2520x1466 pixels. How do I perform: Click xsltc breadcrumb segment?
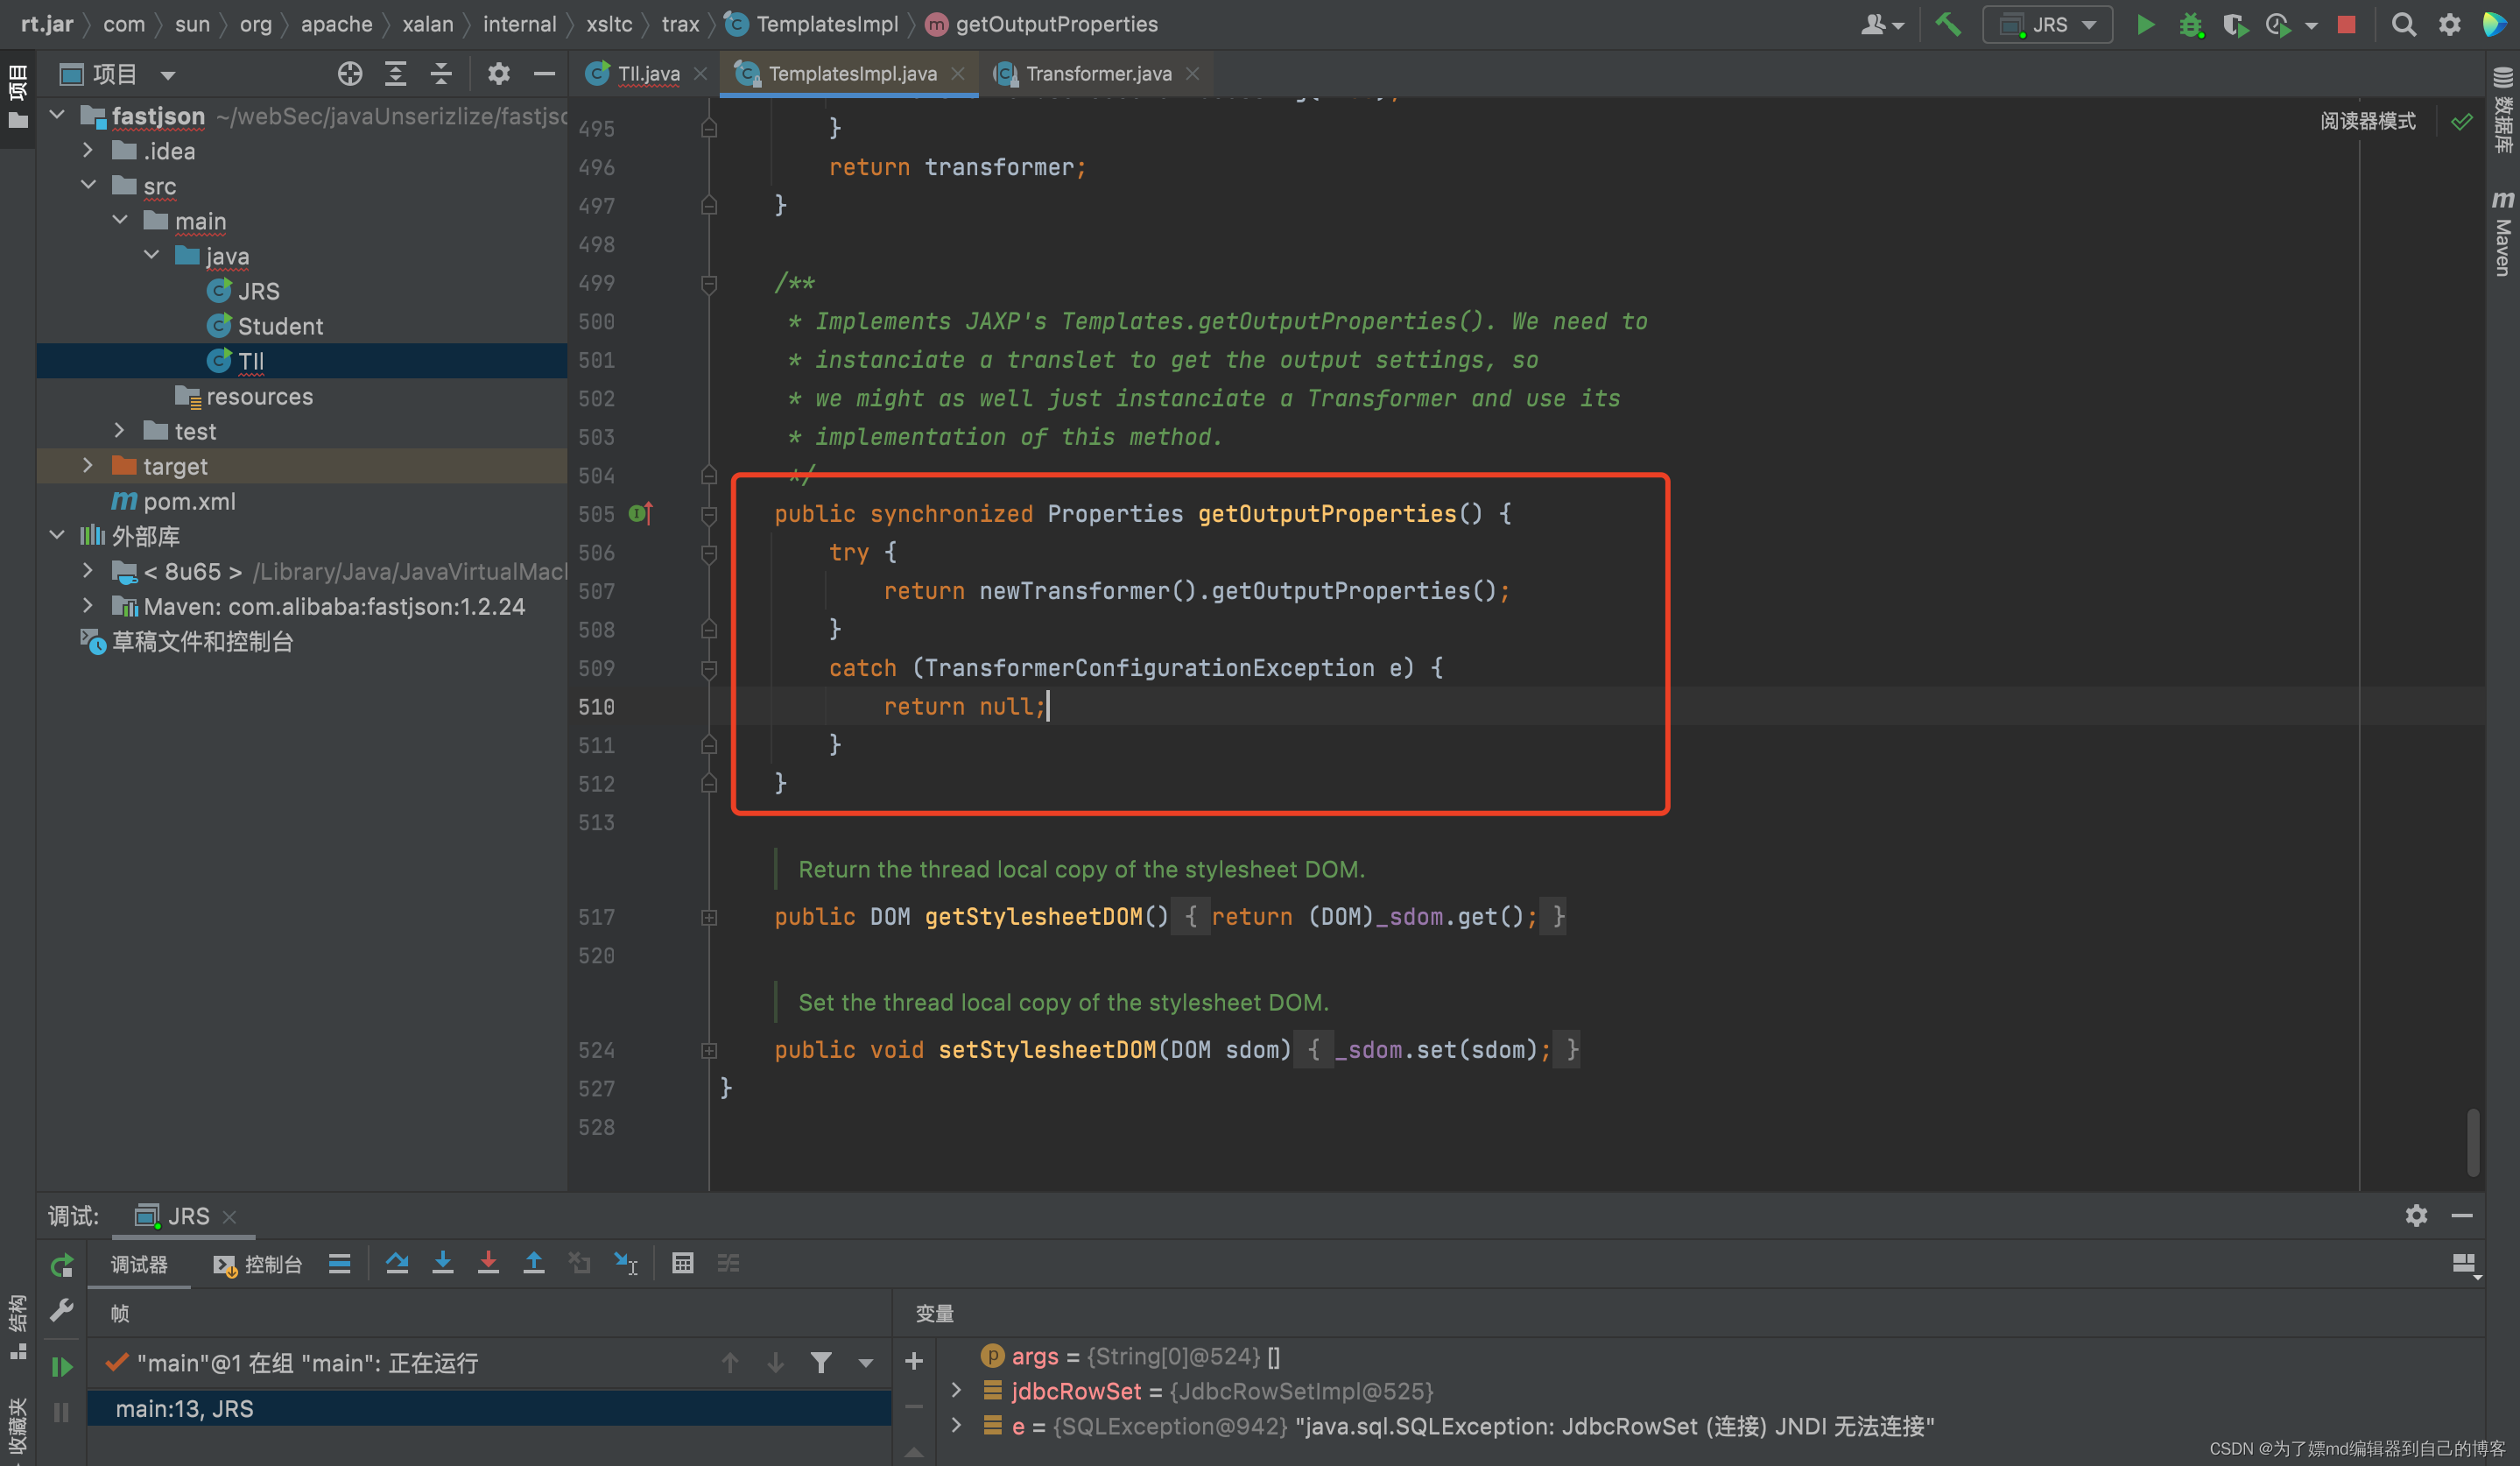pyautogui.click(x=609, y=24)
